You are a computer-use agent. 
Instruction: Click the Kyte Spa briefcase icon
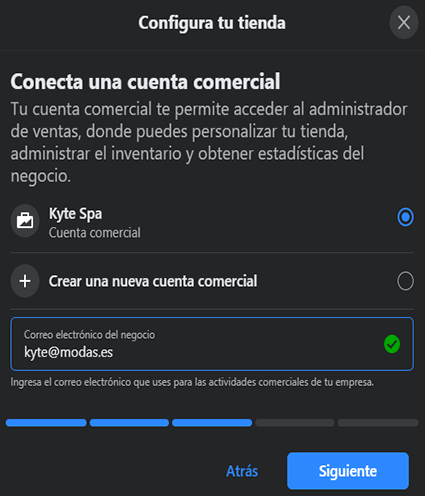point(25,221)
